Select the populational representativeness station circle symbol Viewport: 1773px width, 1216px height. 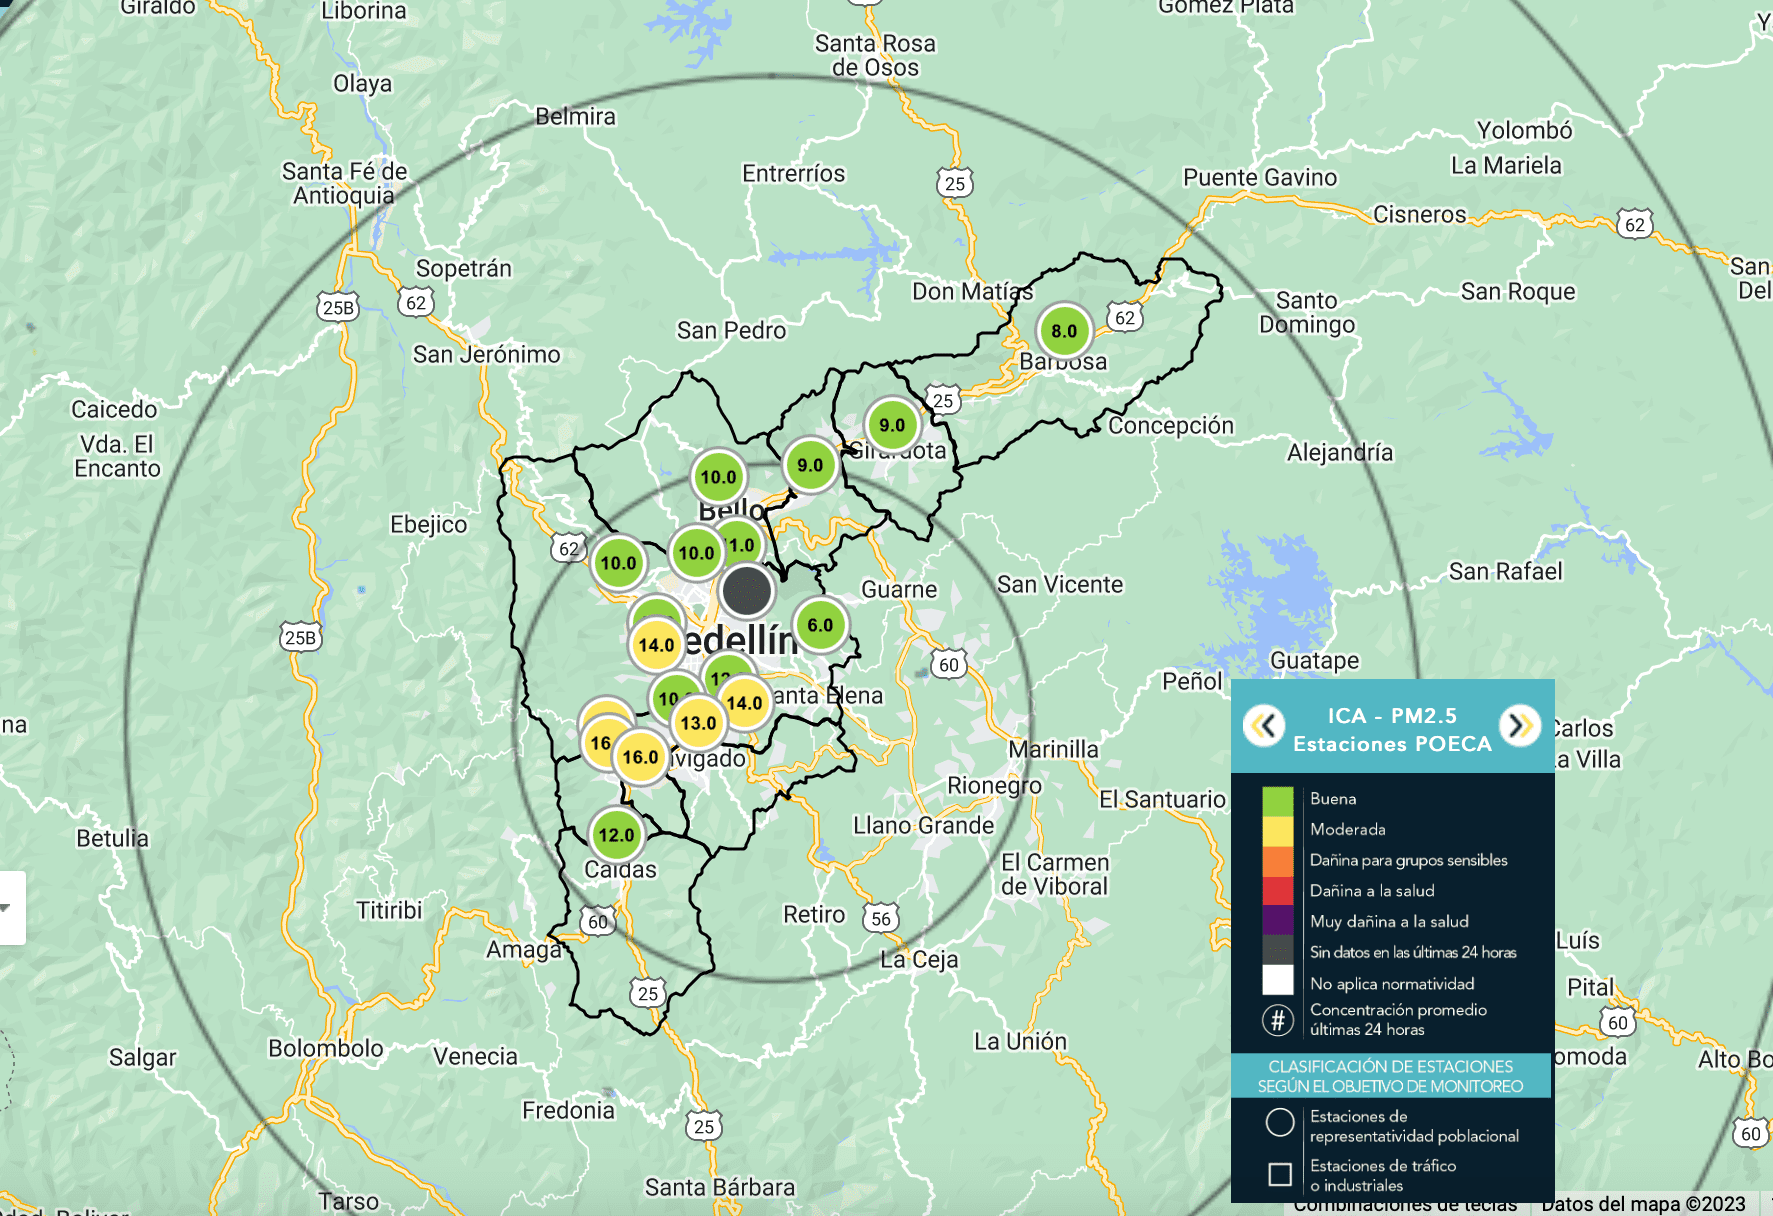1281,1123
